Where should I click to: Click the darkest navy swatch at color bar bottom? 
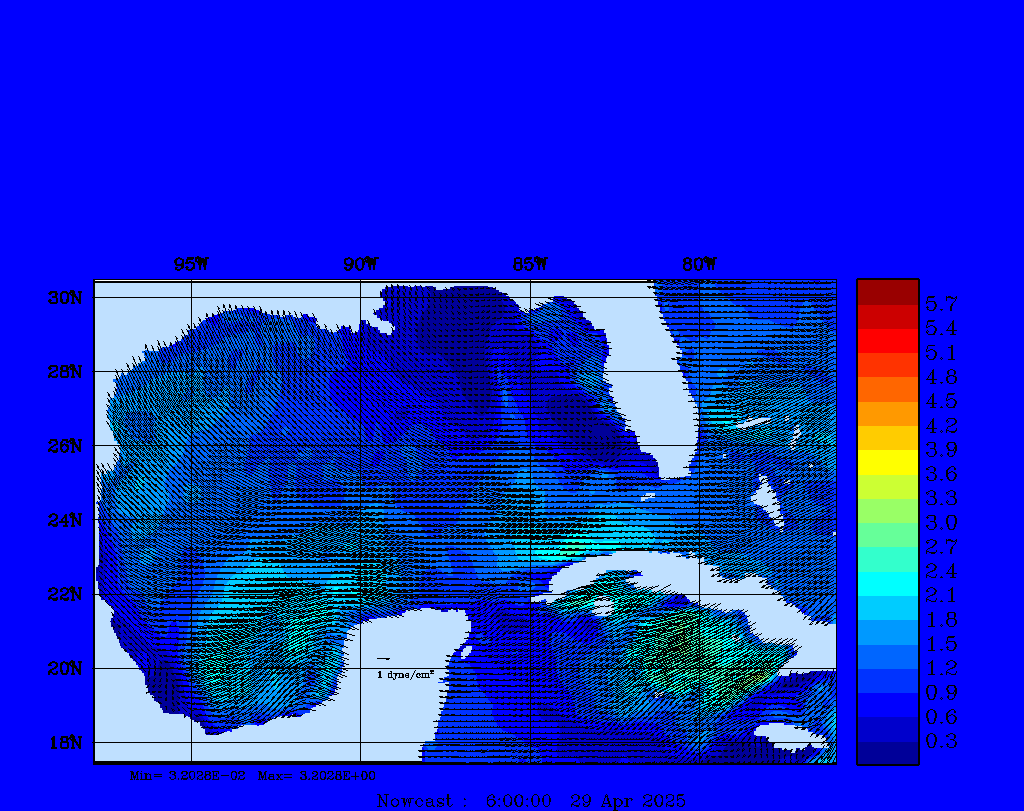tap(887, 753)
